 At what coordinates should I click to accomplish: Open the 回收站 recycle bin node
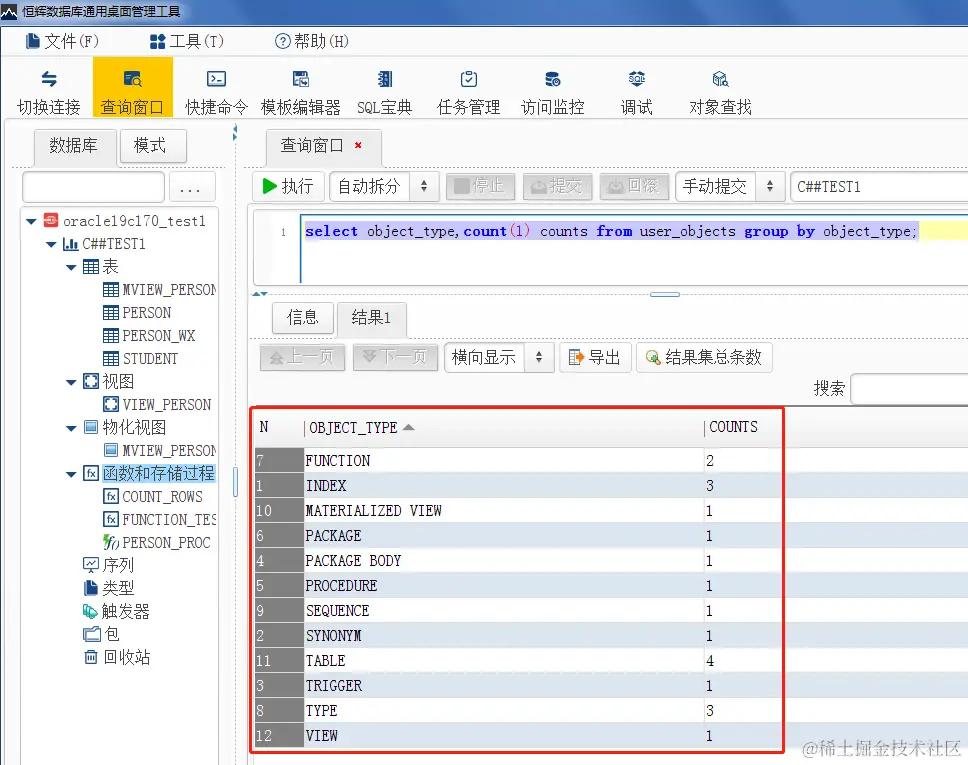coord(117,657)
